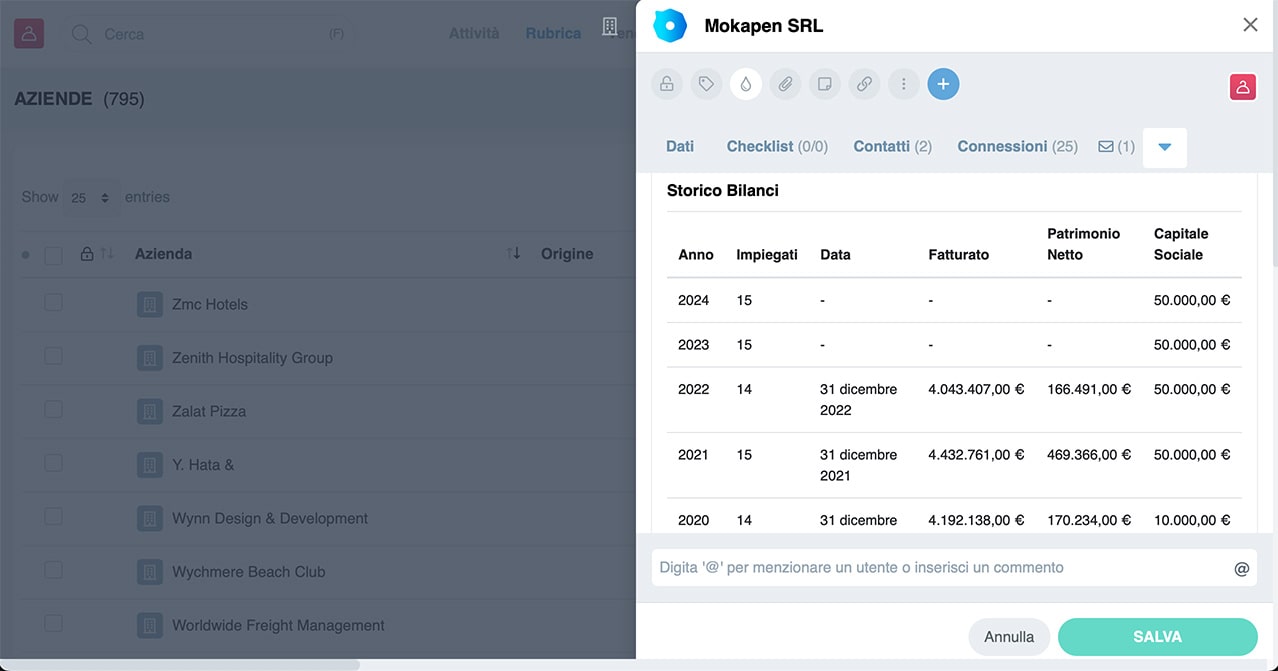Click the sticky note icon
This screenshot has height=671, width=1278.
pos(825,85)
